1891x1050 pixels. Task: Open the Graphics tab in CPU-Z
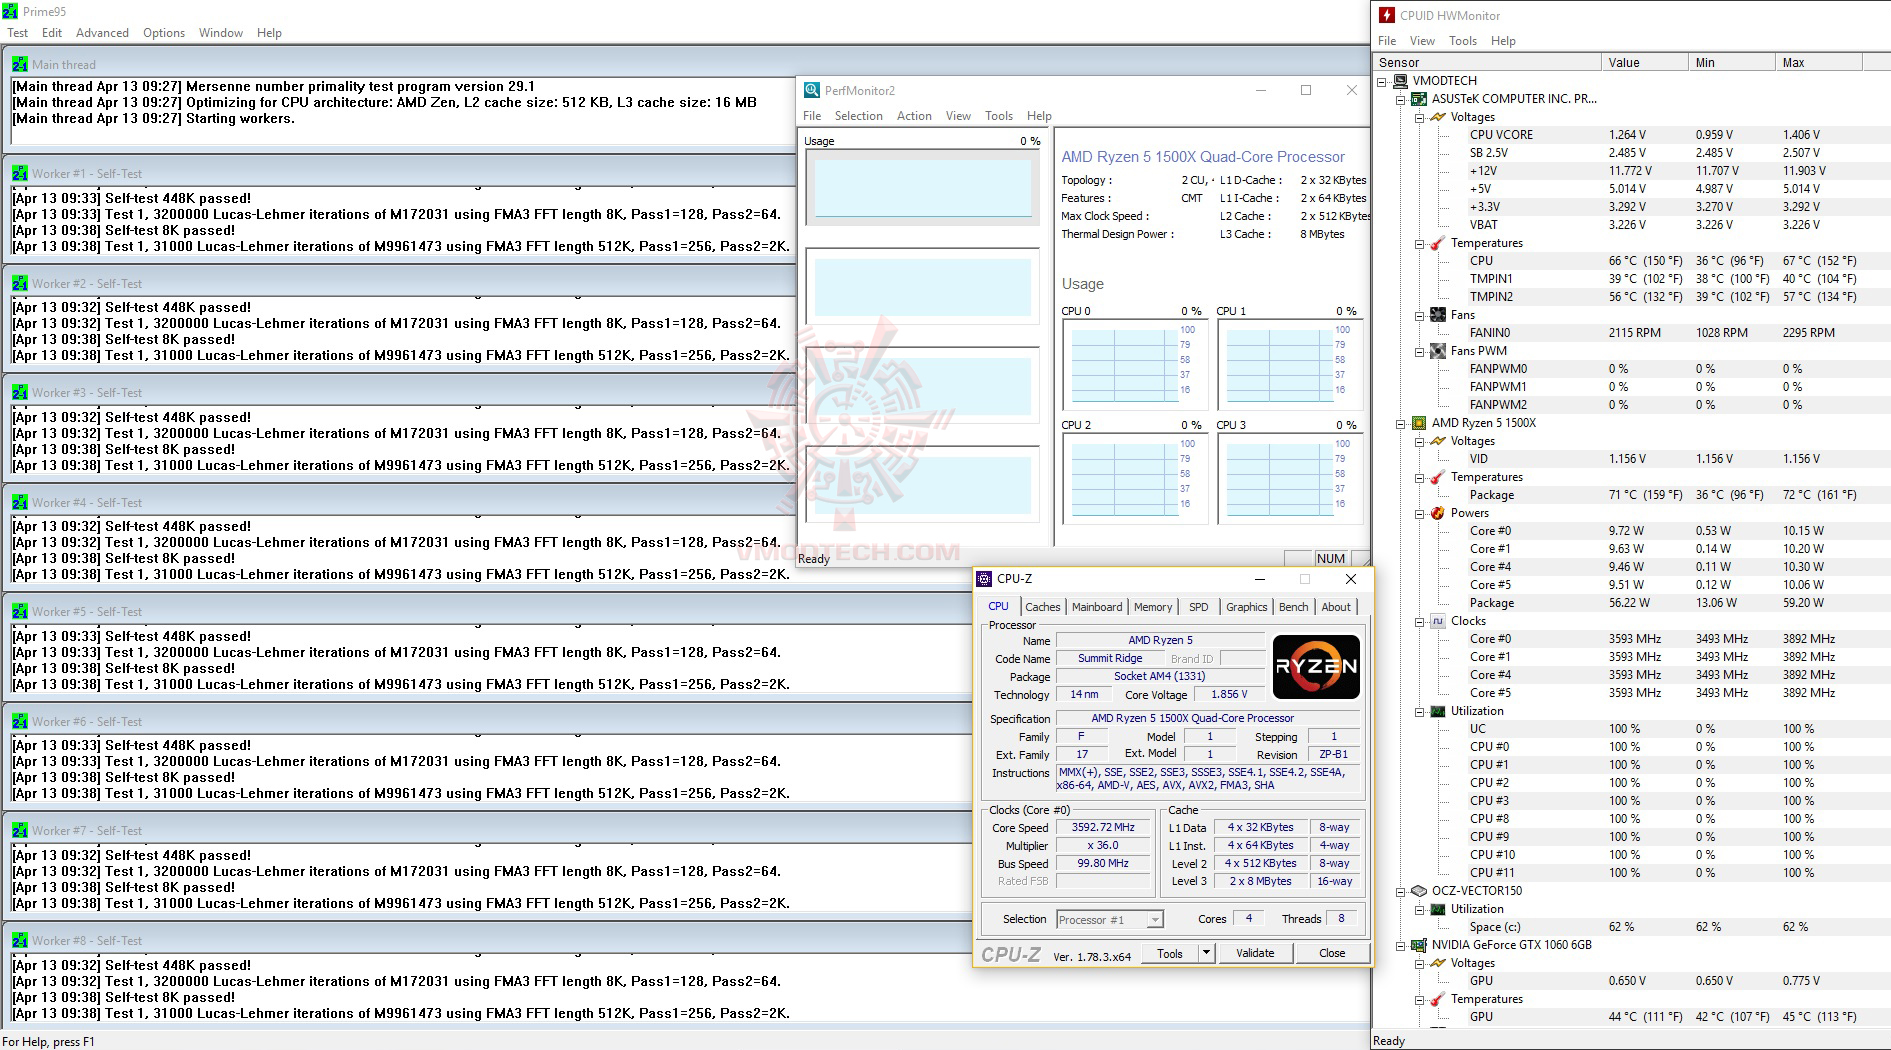1246,607
